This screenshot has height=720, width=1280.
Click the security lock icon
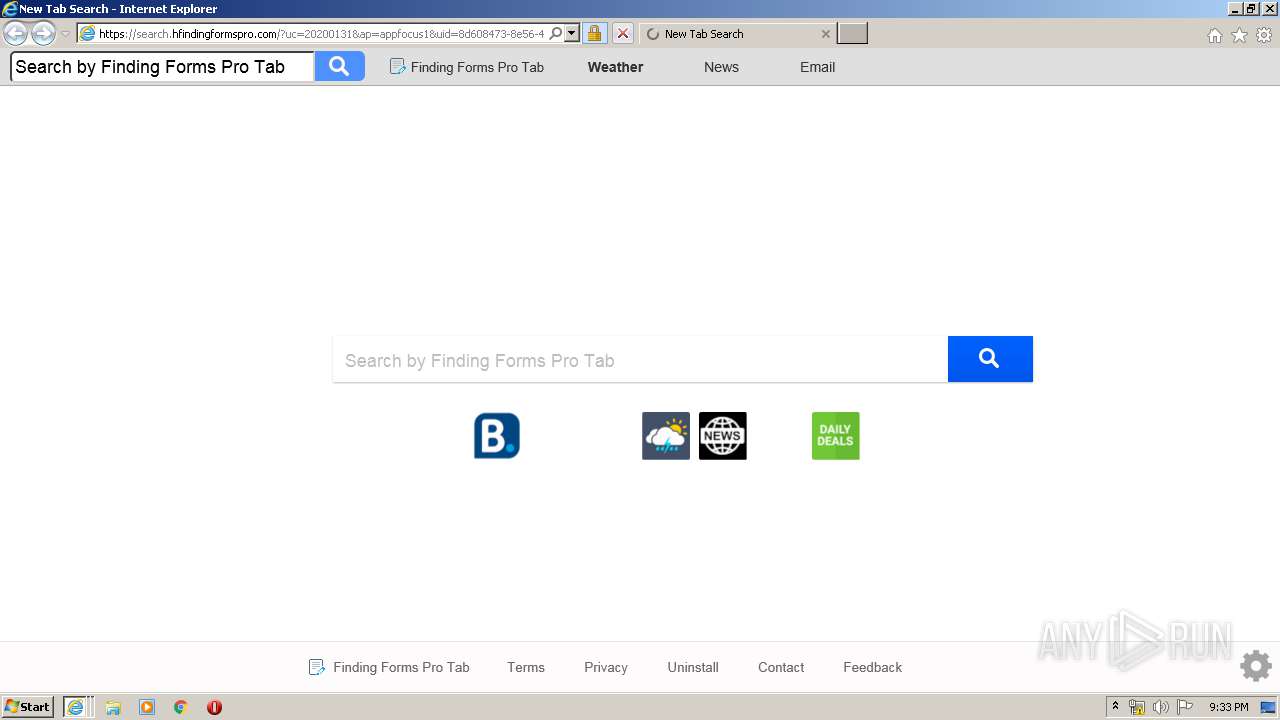pyautogui.click(x=594, y=34)
